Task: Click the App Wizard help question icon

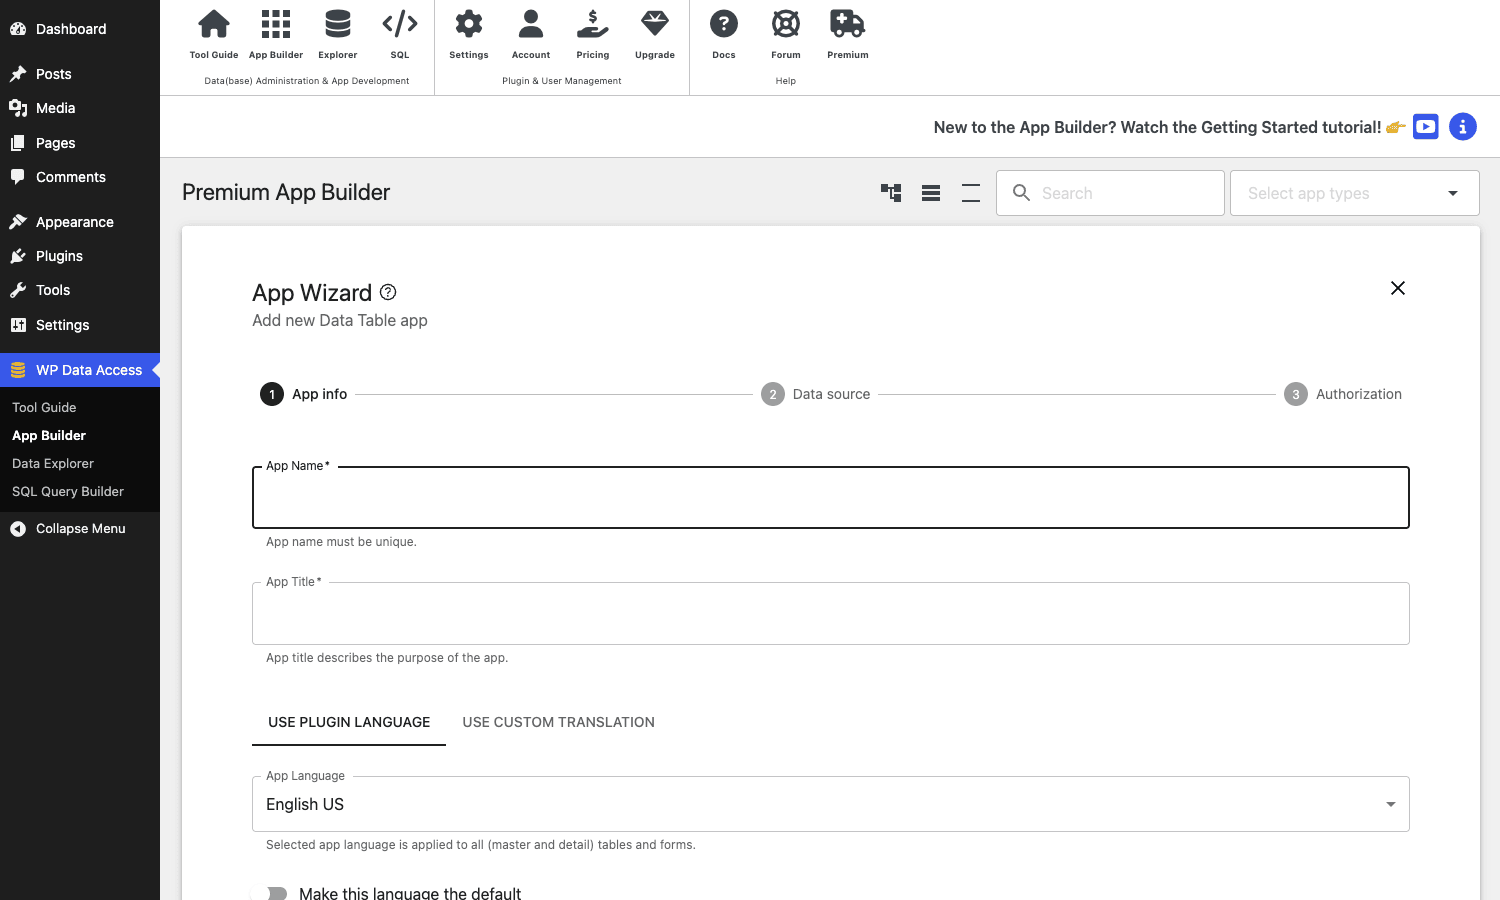Action: [x=388, y=292]
